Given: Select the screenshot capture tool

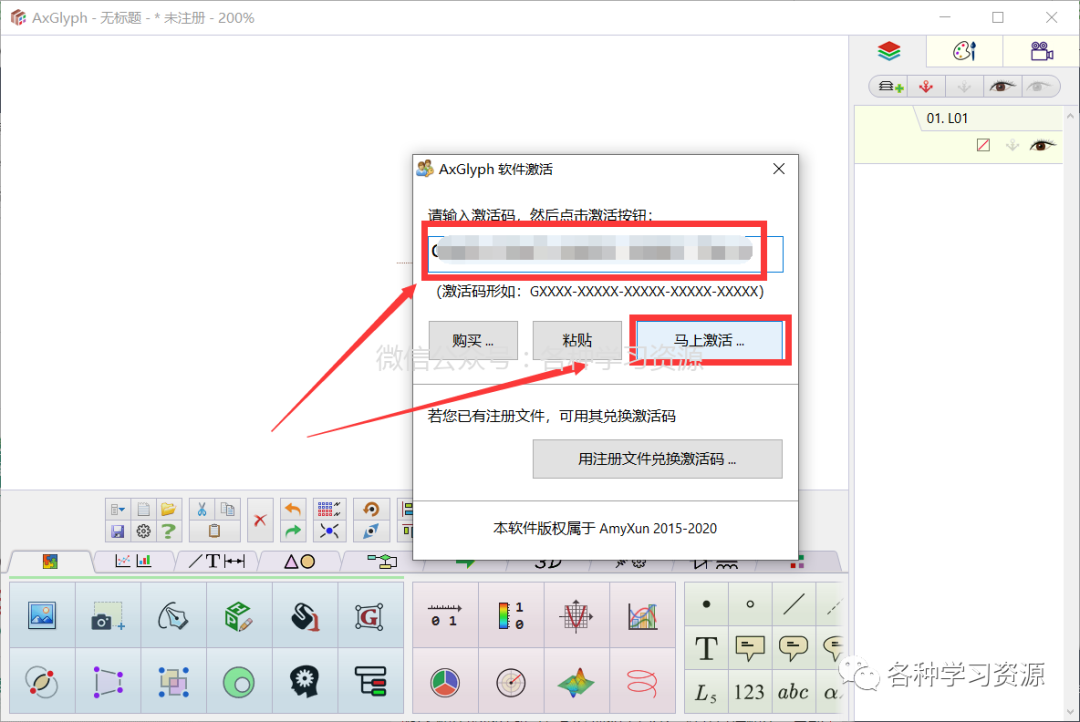Looking at the screenshot, I should click(108, 615).
